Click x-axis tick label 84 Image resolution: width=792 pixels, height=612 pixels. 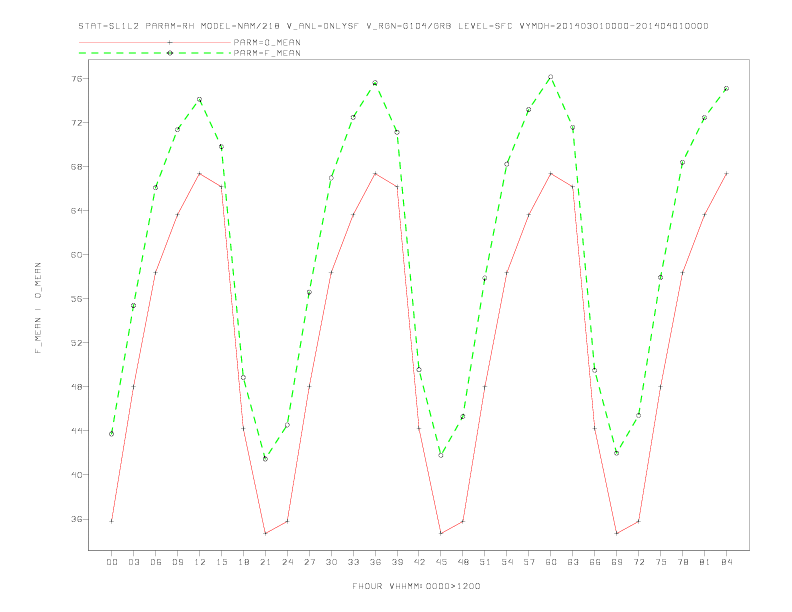coord(726,562)
